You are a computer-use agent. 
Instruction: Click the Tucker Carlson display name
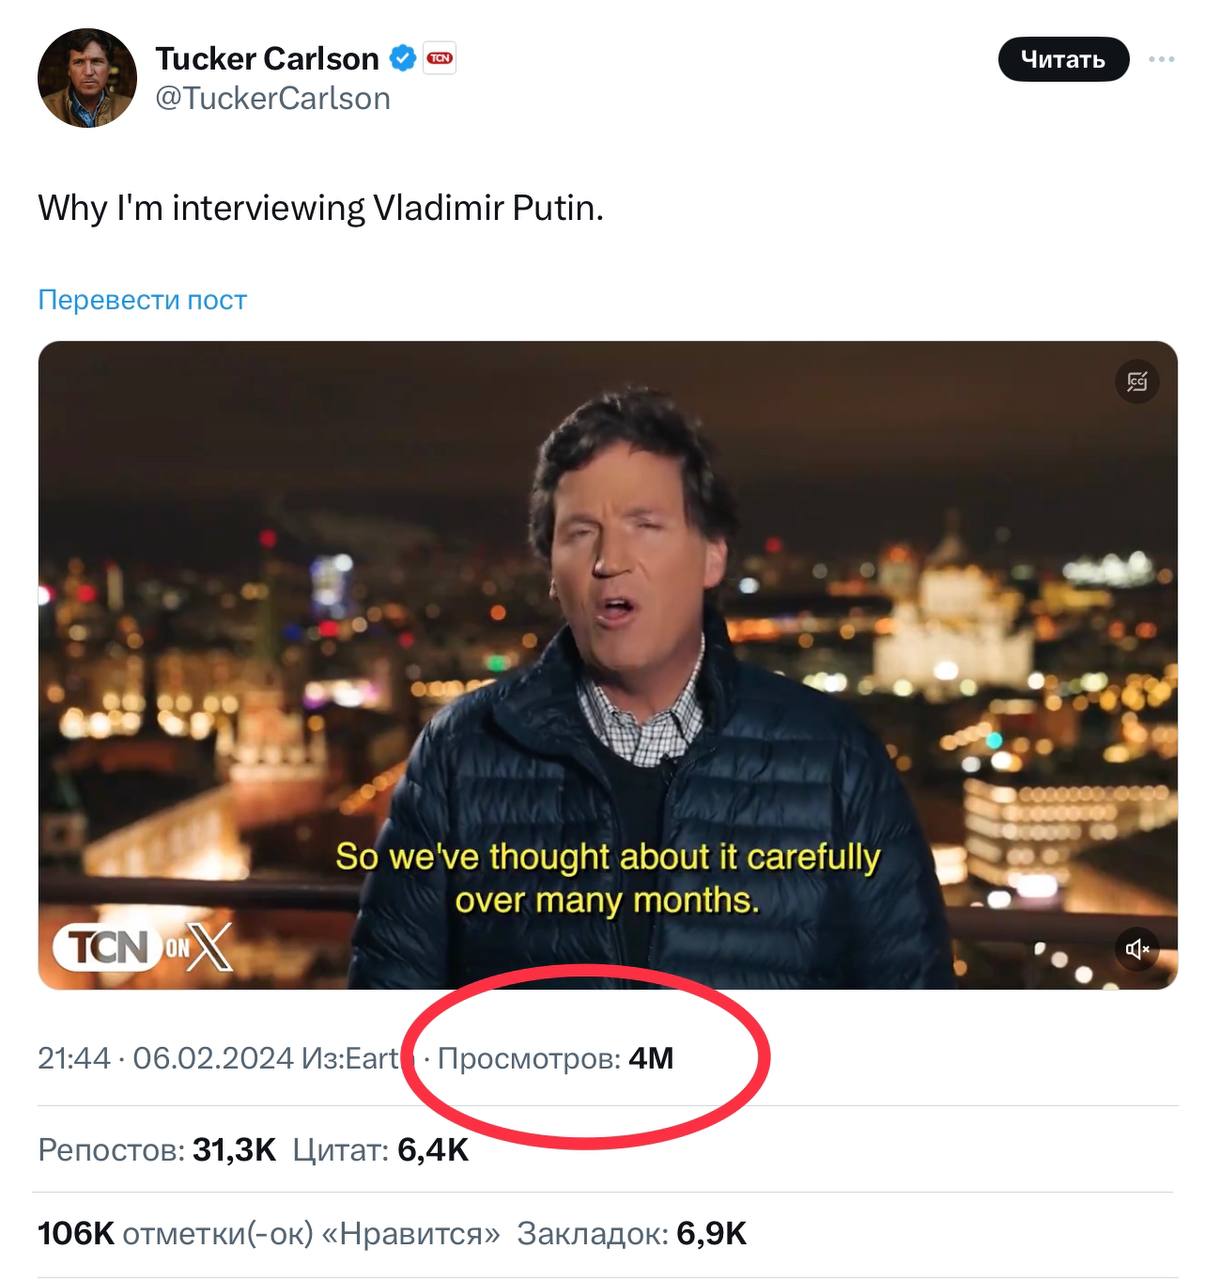[x=266, y=59]
